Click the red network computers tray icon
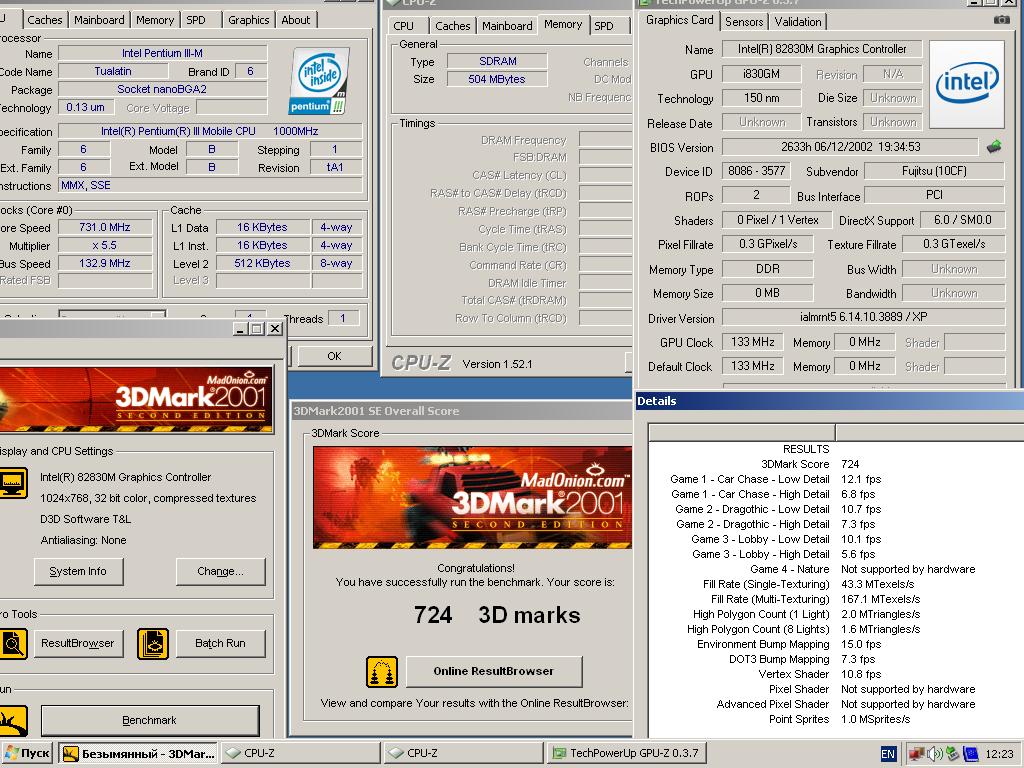The width and height of the screenshot is (1024, 768). click(916, 754)
